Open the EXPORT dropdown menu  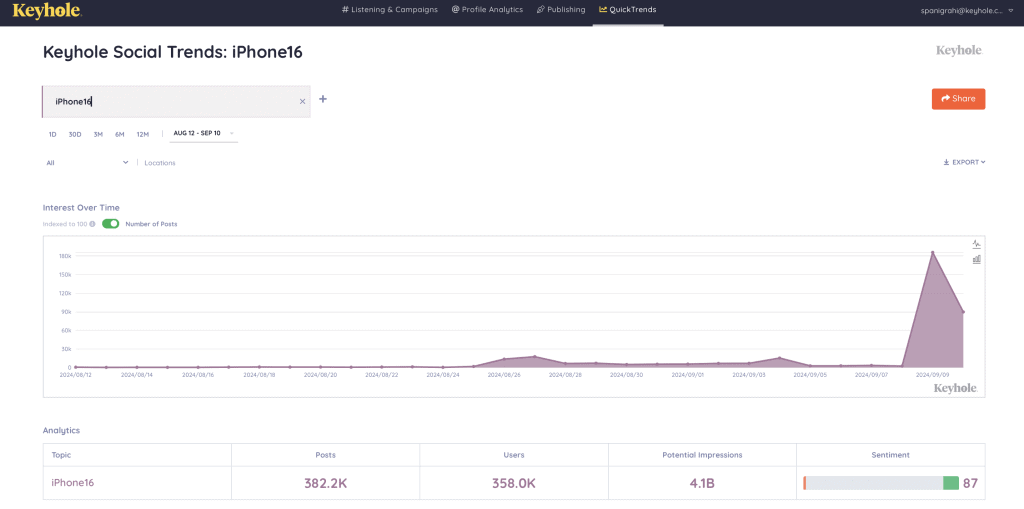pyautogui.click(x=964, y=162)
